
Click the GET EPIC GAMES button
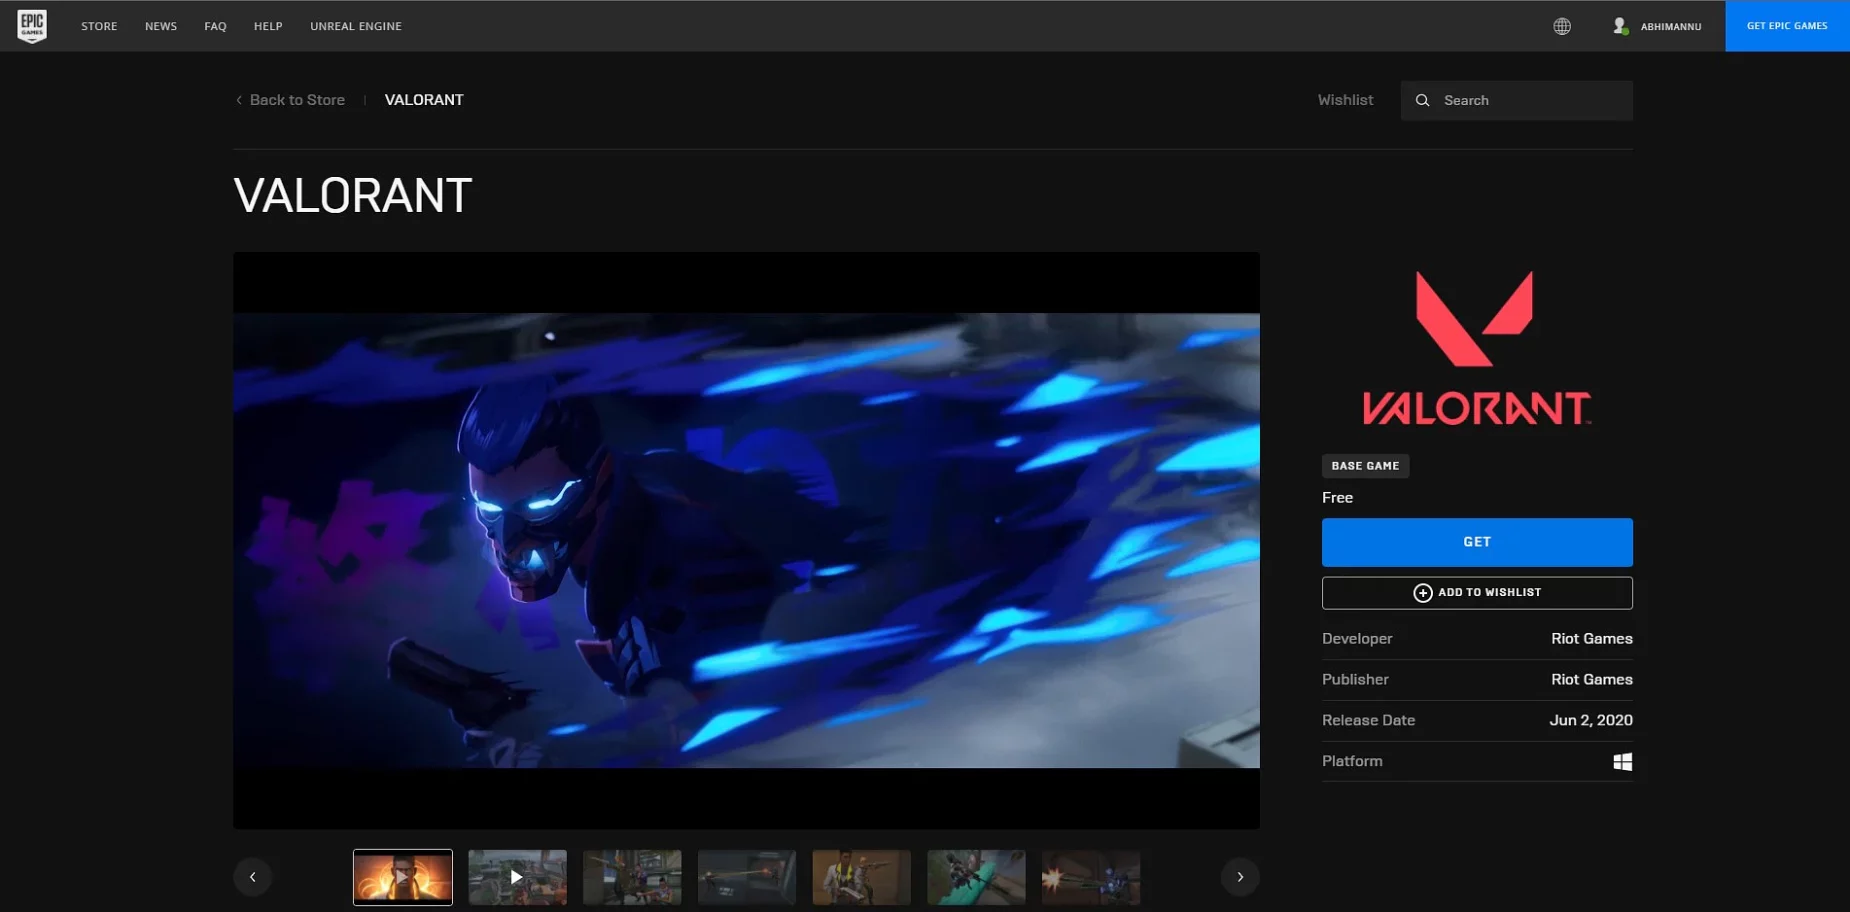(1787, 26)
